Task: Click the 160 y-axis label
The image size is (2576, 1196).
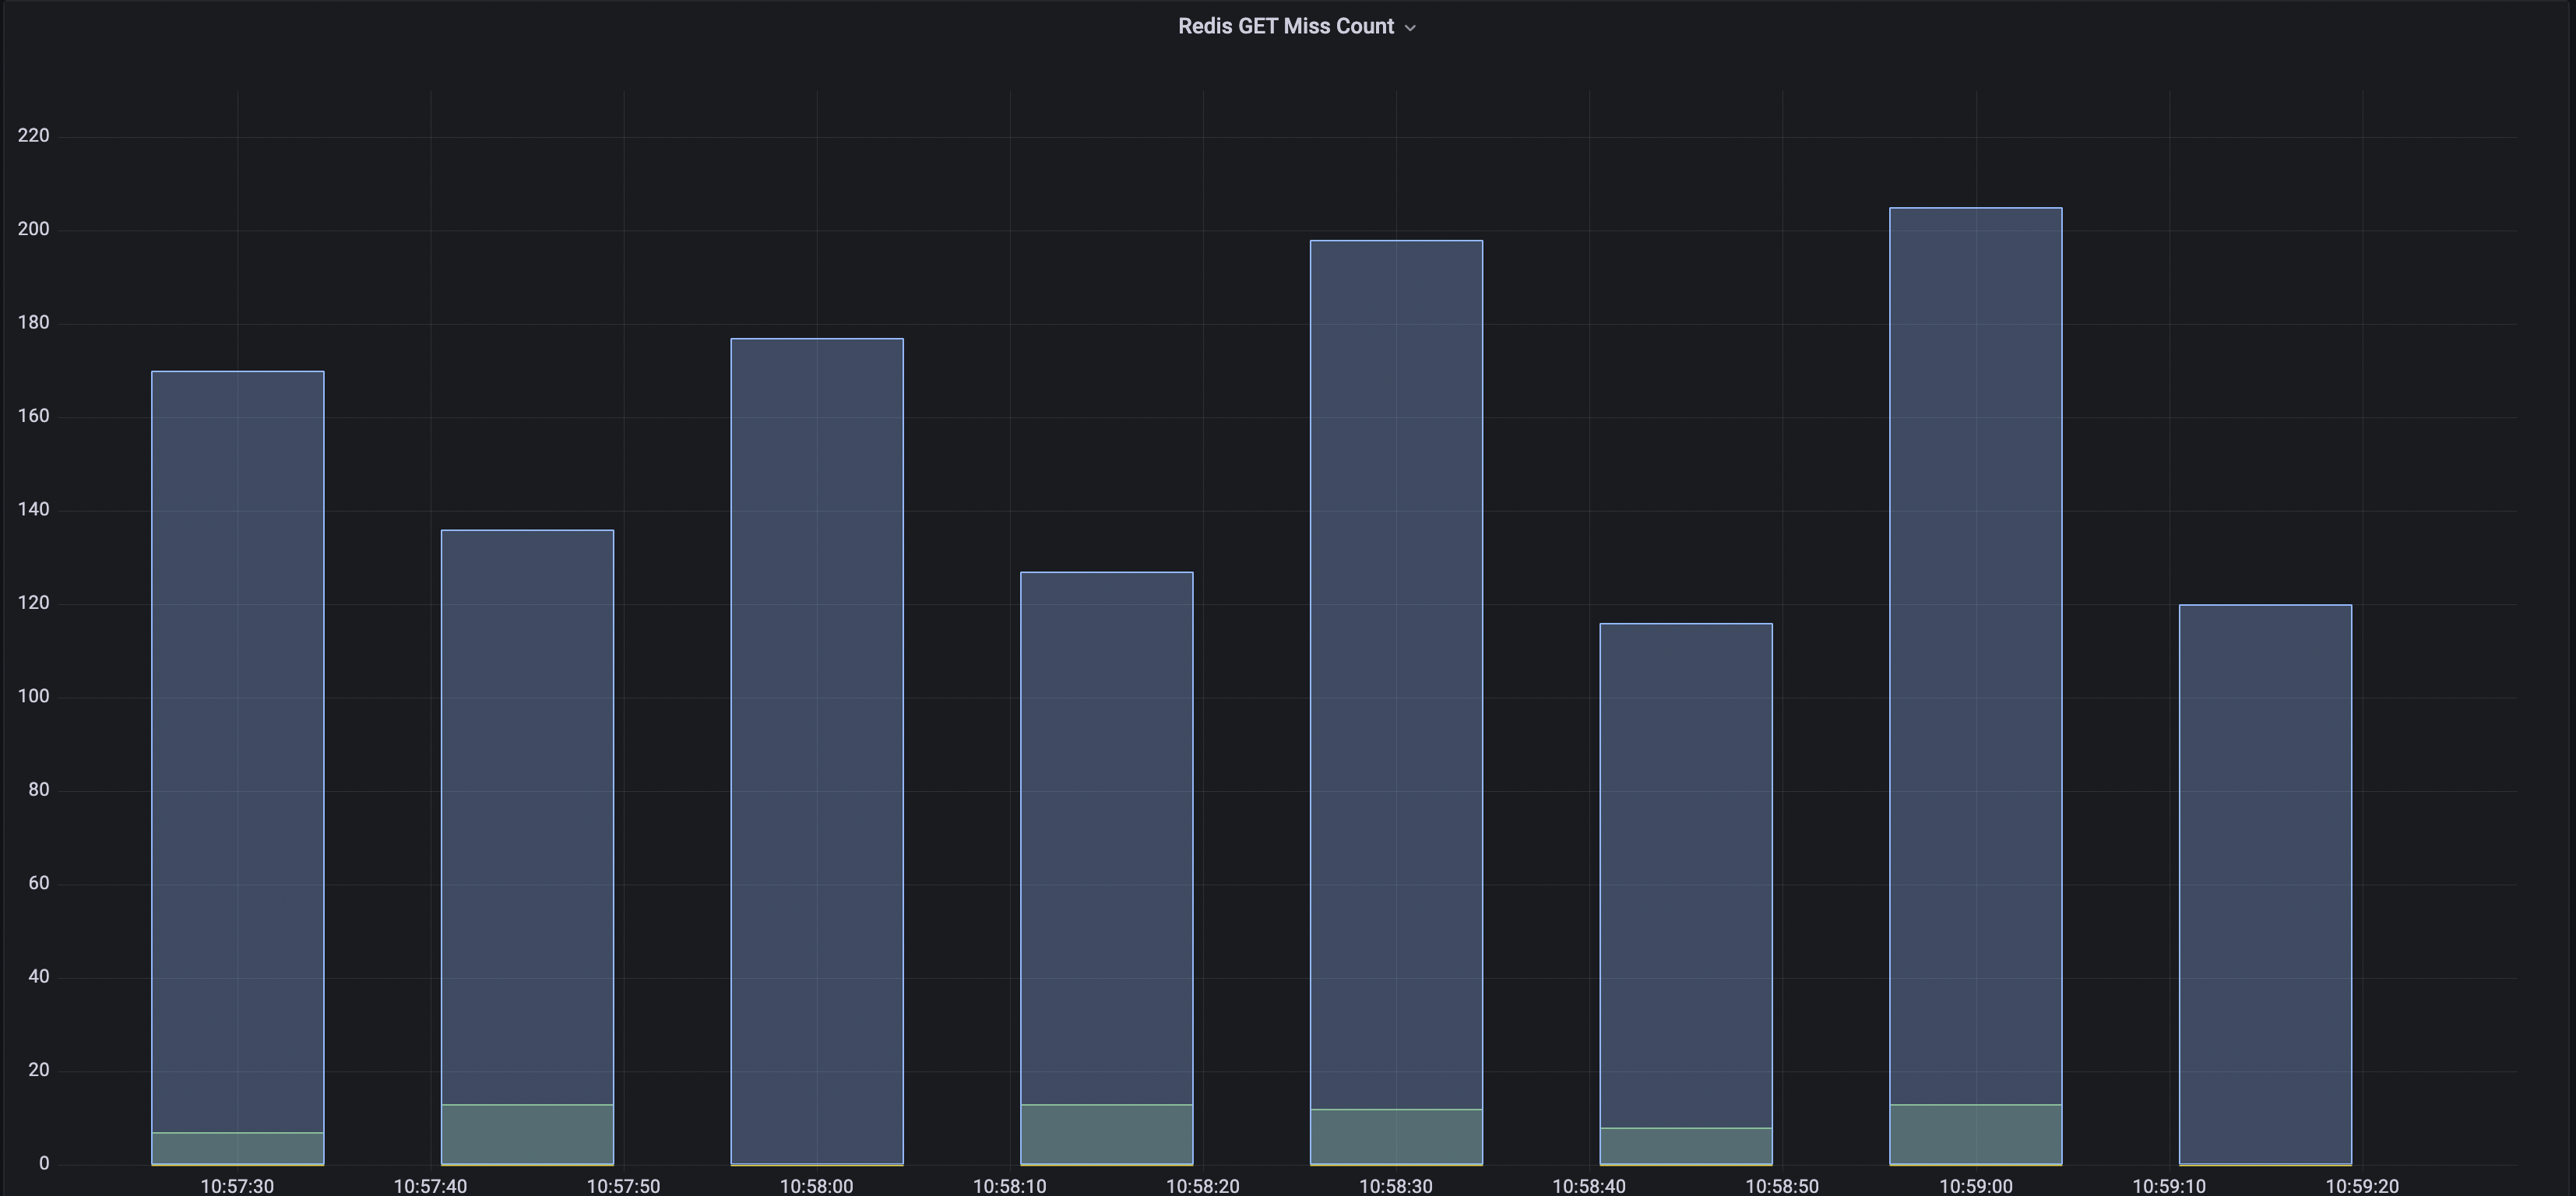Action: 33,416
